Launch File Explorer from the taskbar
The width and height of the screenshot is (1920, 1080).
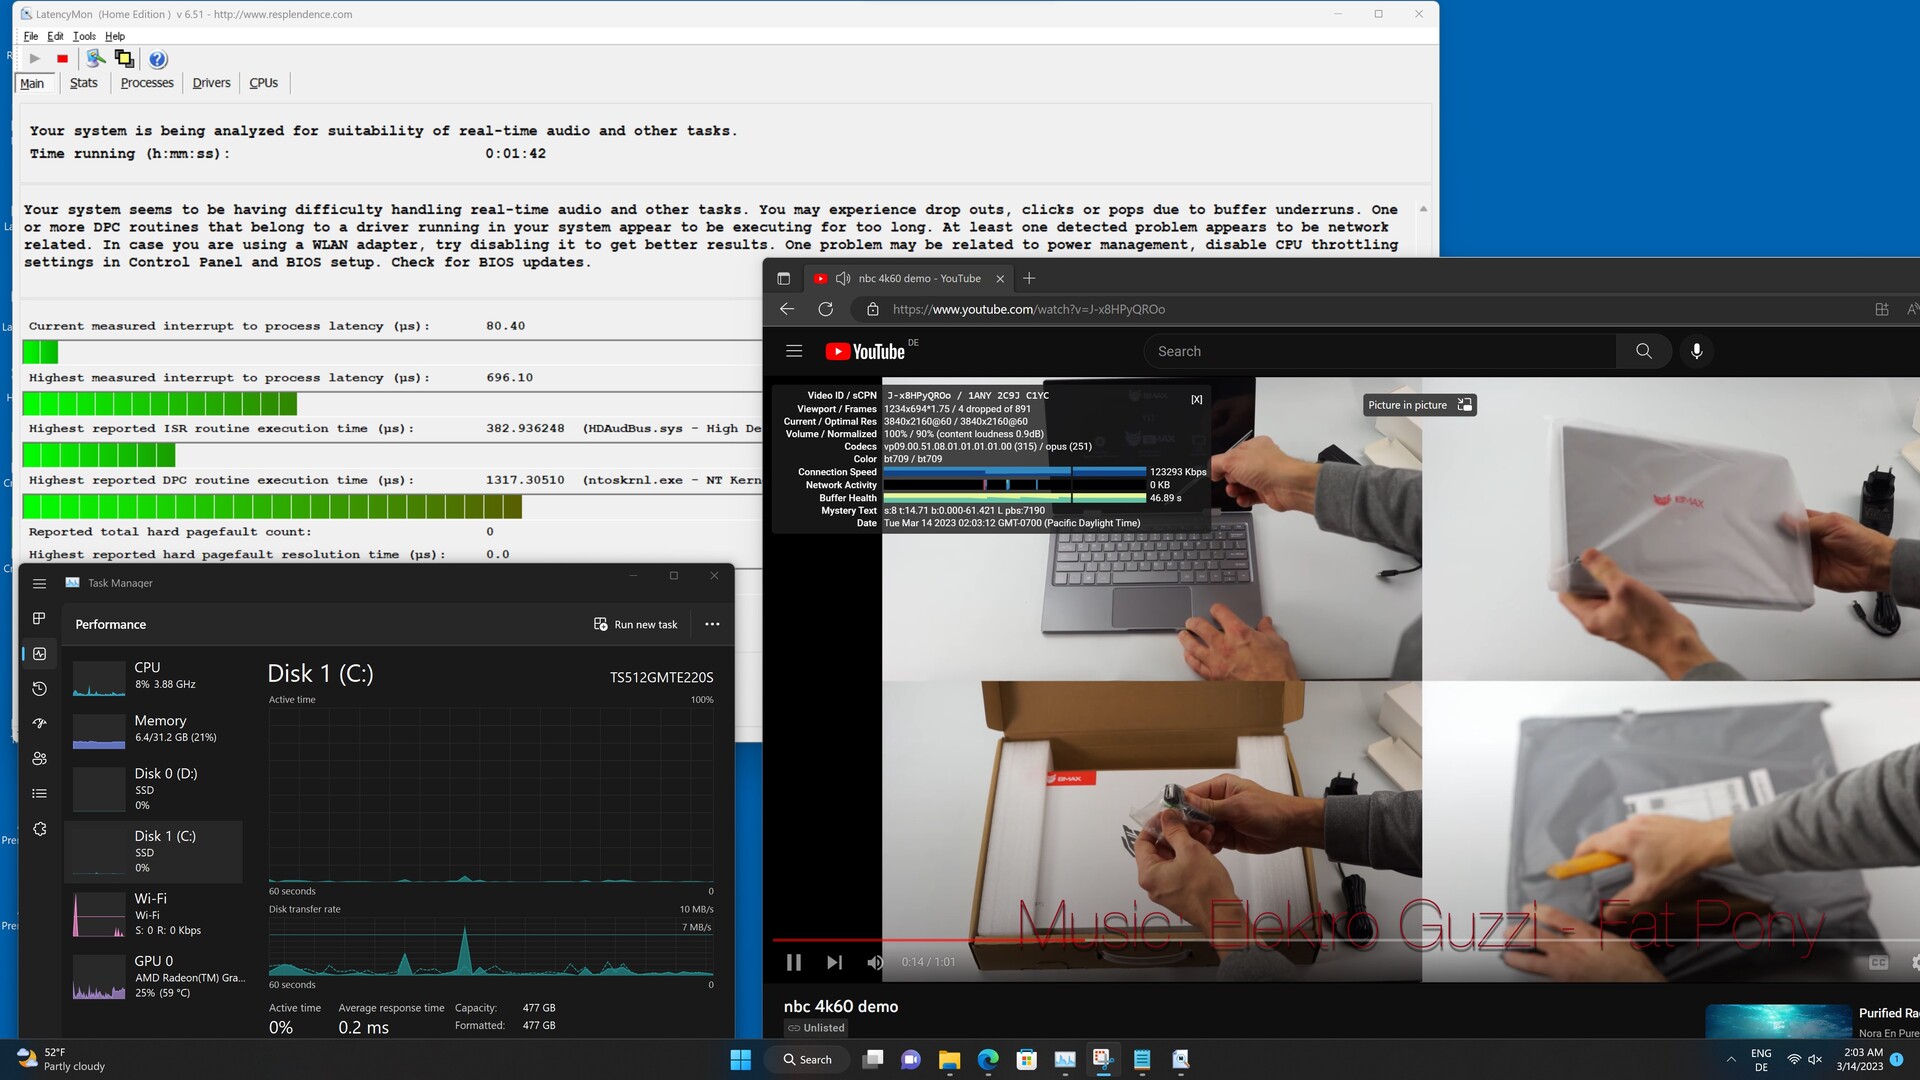pyautogui.click(x=949, y=1060)
